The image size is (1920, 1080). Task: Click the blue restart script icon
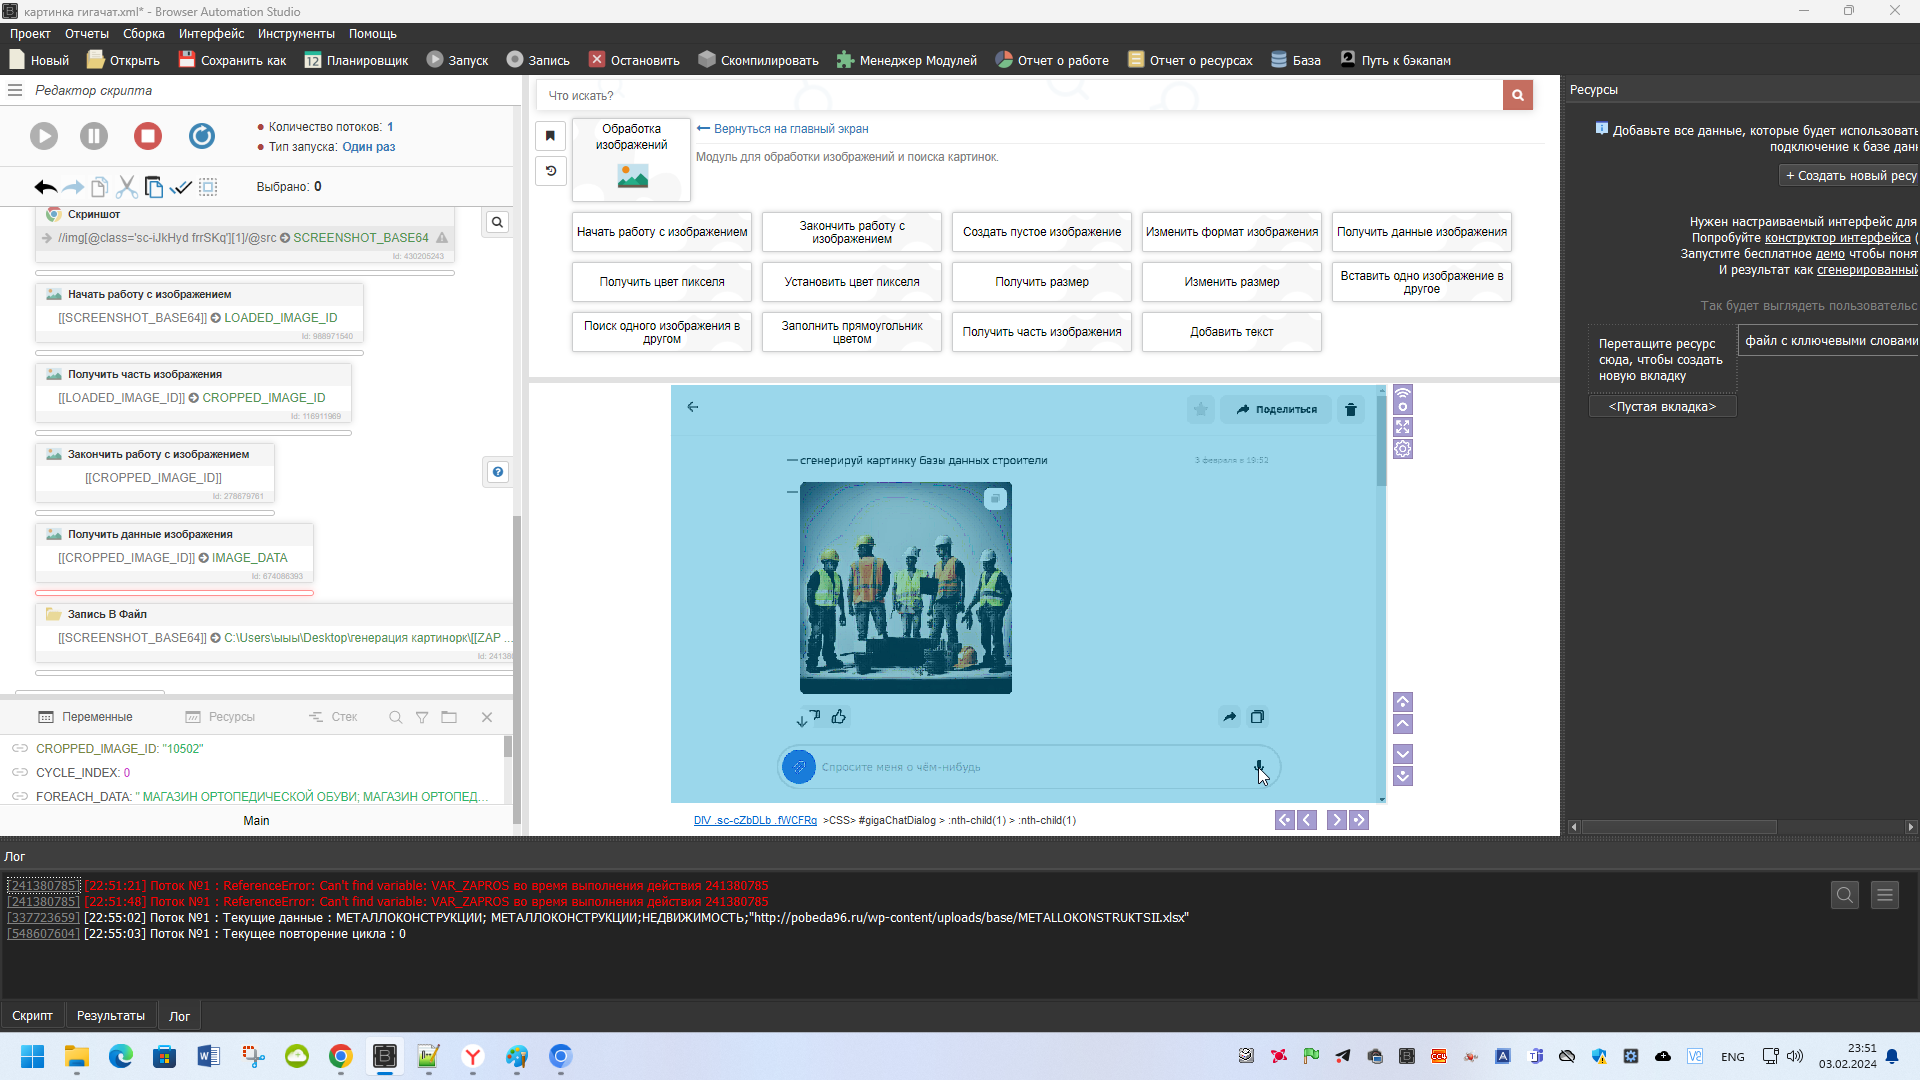pos(202,136)
